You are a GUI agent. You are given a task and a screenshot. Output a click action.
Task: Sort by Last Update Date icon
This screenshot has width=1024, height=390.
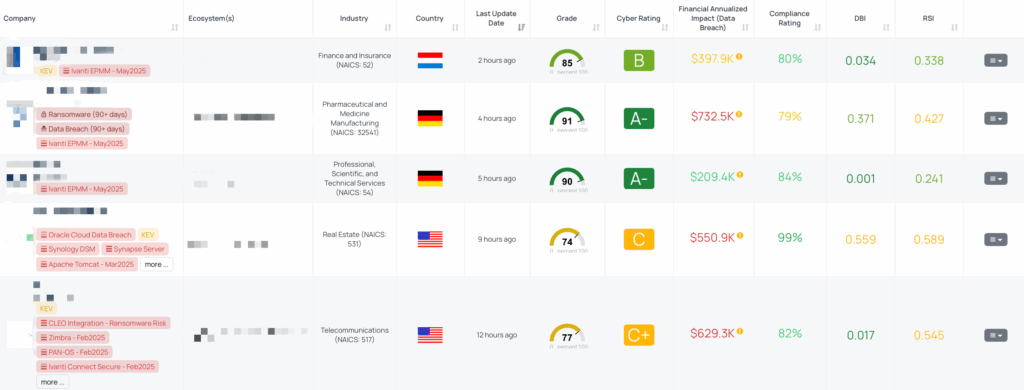click(x=521, y=27)
